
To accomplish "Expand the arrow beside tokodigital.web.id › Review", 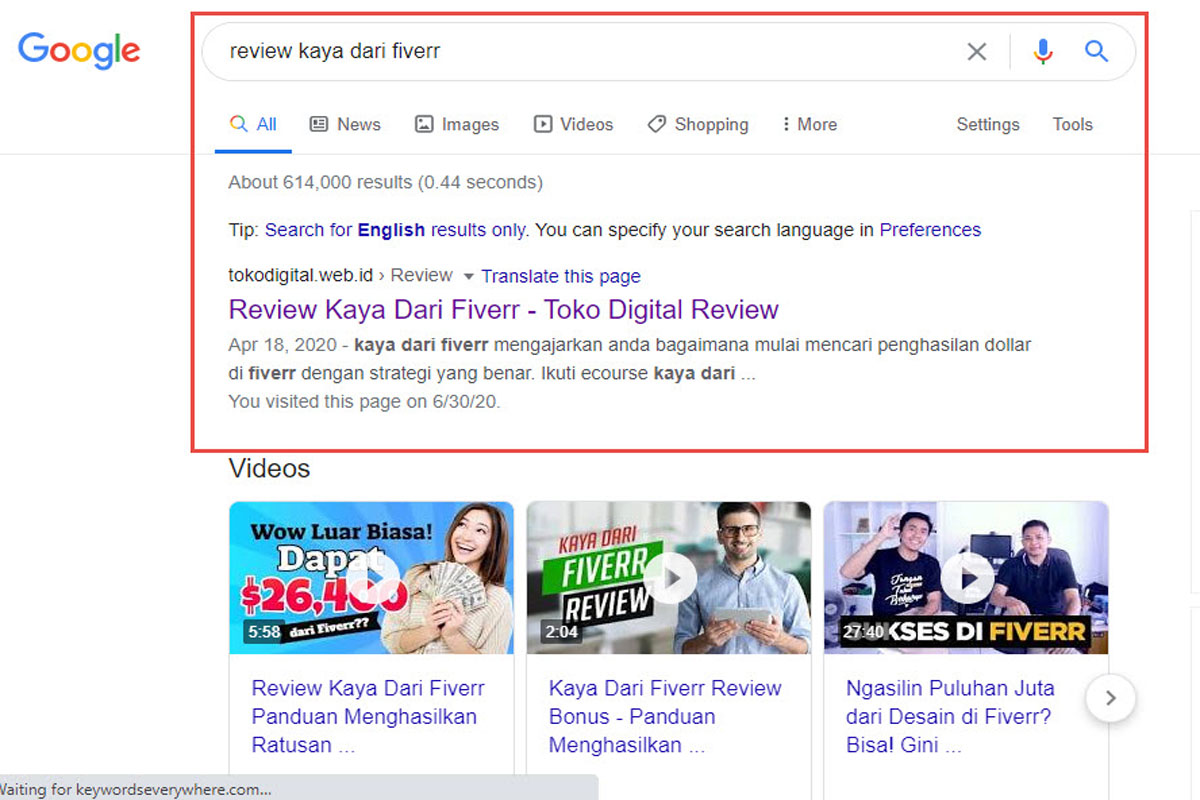I will tap(468, 276).
